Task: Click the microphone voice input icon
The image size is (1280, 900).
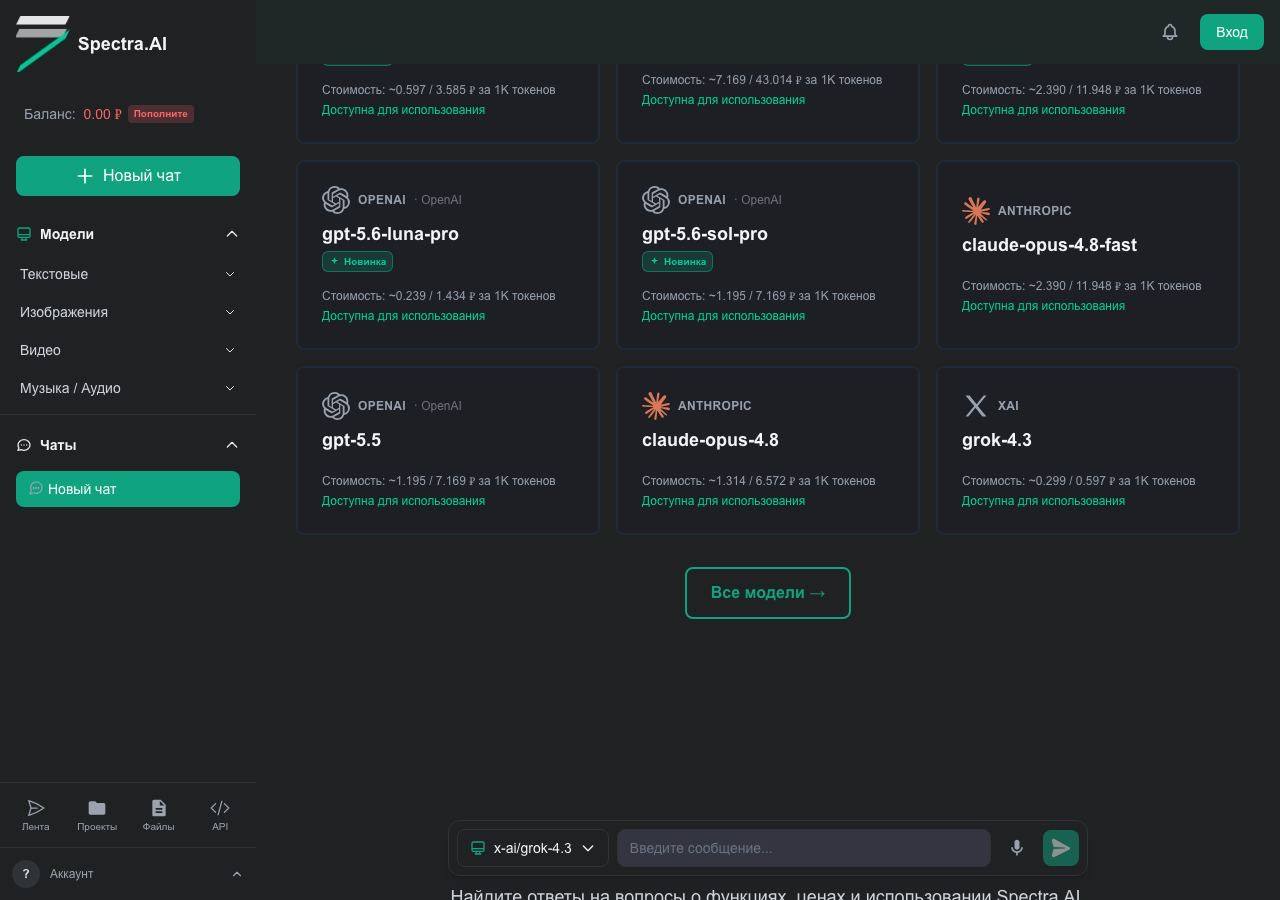Action: click(x=1017, y=848)
